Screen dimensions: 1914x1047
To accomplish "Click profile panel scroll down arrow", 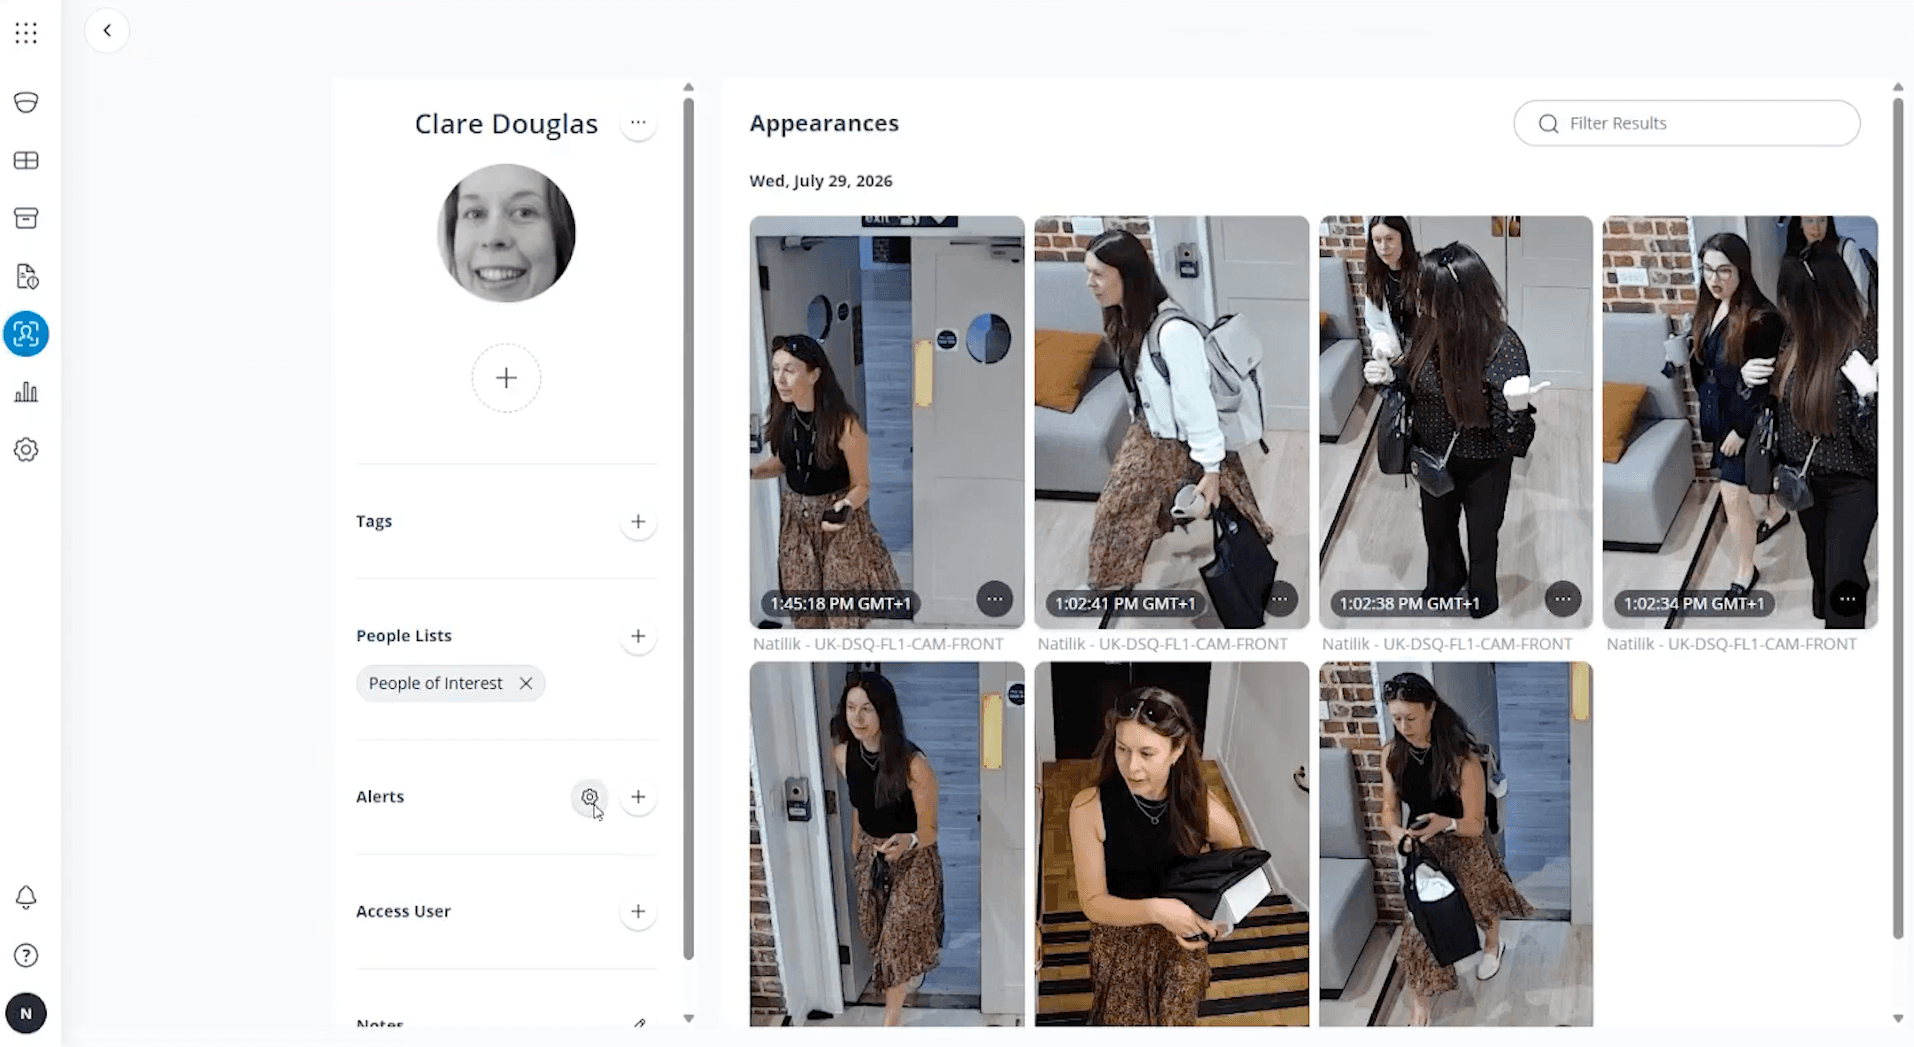I will [x=688, y=1018].
